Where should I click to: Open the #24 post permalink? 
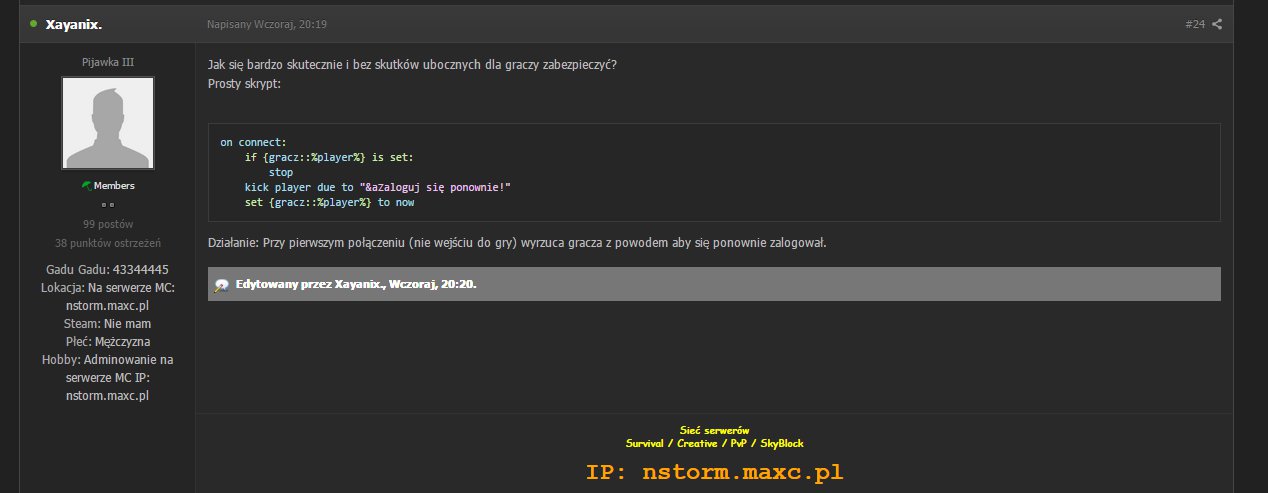pyautogui.click(x=1195, y=24)
